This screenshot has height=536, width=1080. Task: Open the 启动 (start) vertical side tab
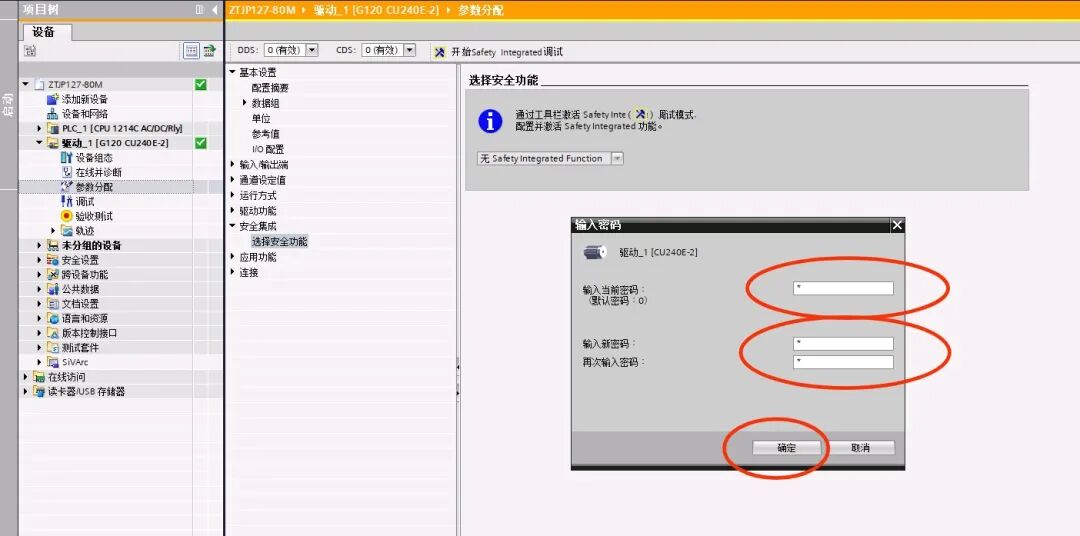pyautogui.click(x=8, y=103)
